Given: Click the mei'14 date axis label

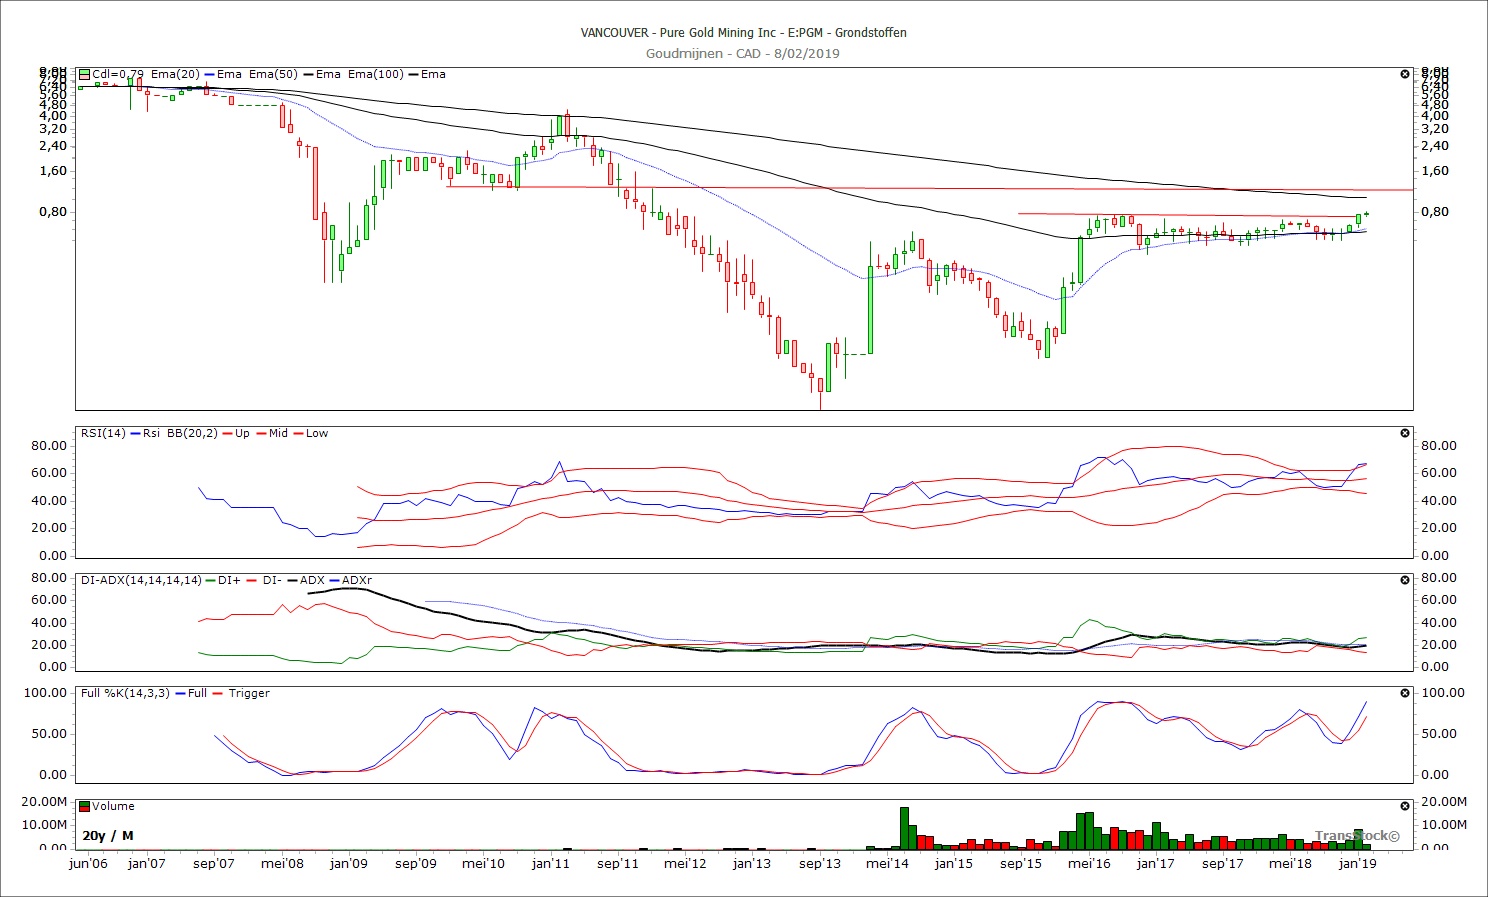Looking at the screenshot, I should pyautogui.click(x=887, y=863).
